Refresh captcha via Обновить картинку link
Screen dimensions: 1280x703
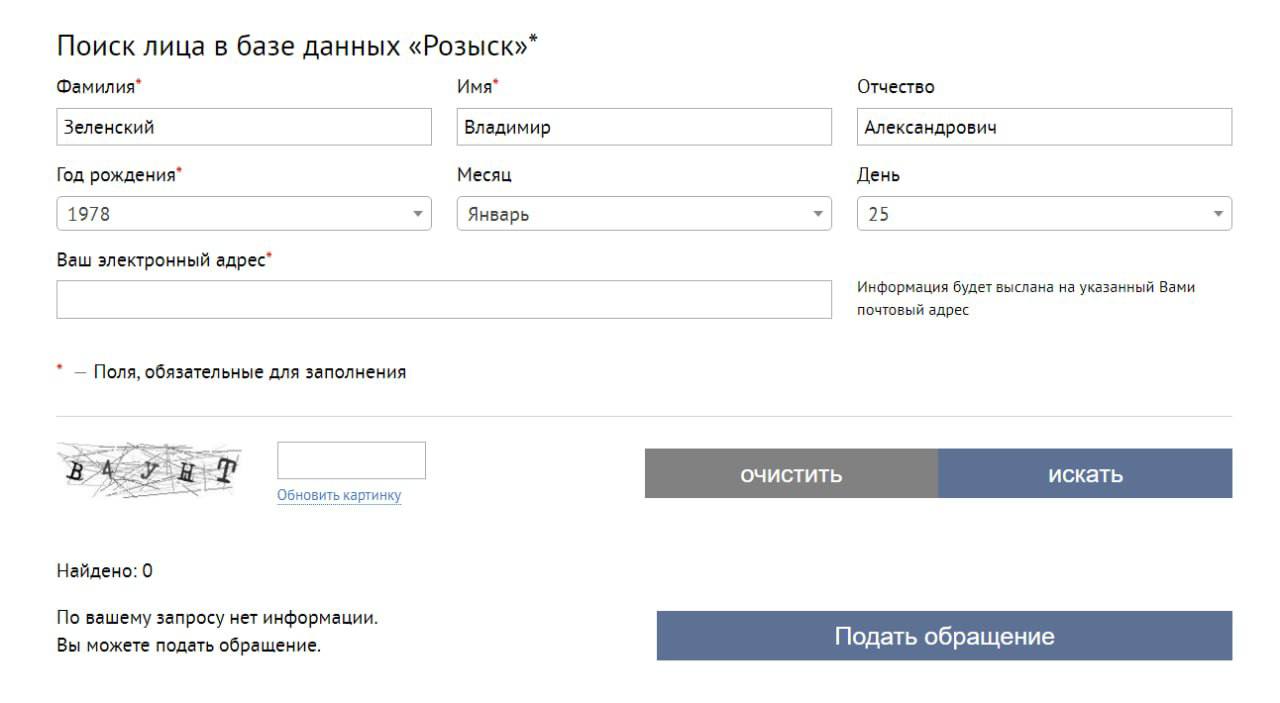pos(339,496)
